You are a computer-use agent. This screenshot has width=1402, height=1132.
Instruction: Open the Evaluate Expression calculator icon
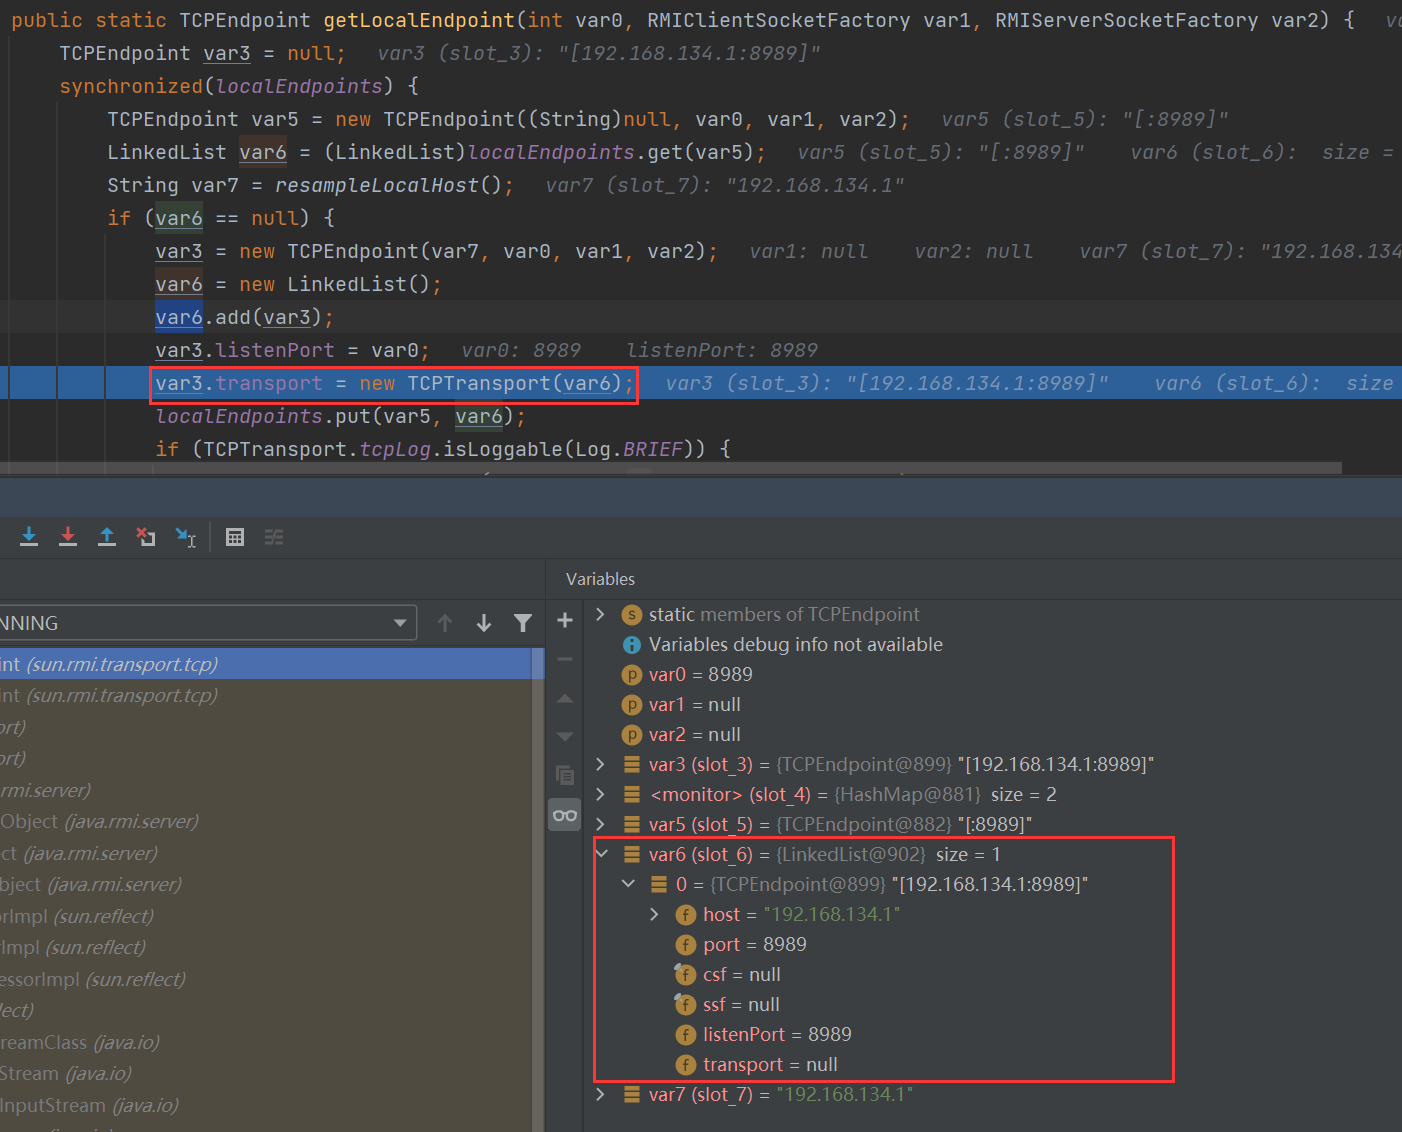(x=235, y=537)
